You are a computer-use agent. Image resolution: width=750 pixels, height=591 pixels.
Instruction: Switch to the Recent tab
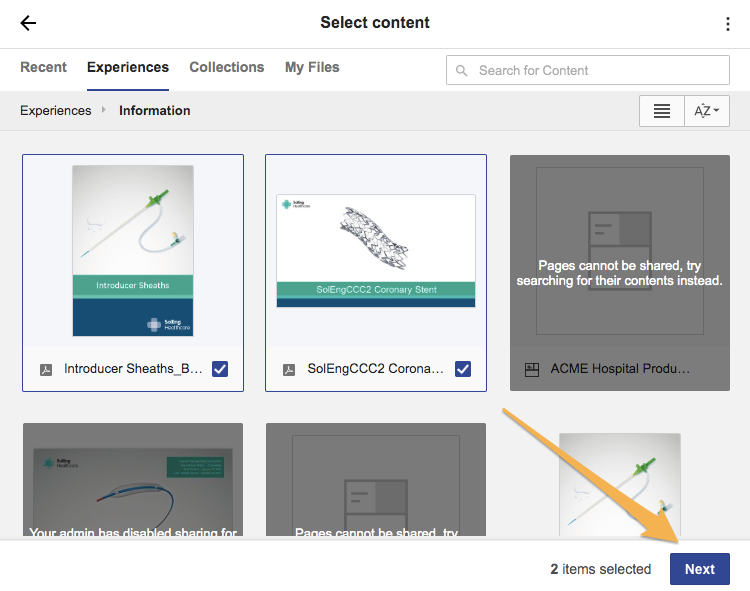pyautogui.click(x=44, y=67)
